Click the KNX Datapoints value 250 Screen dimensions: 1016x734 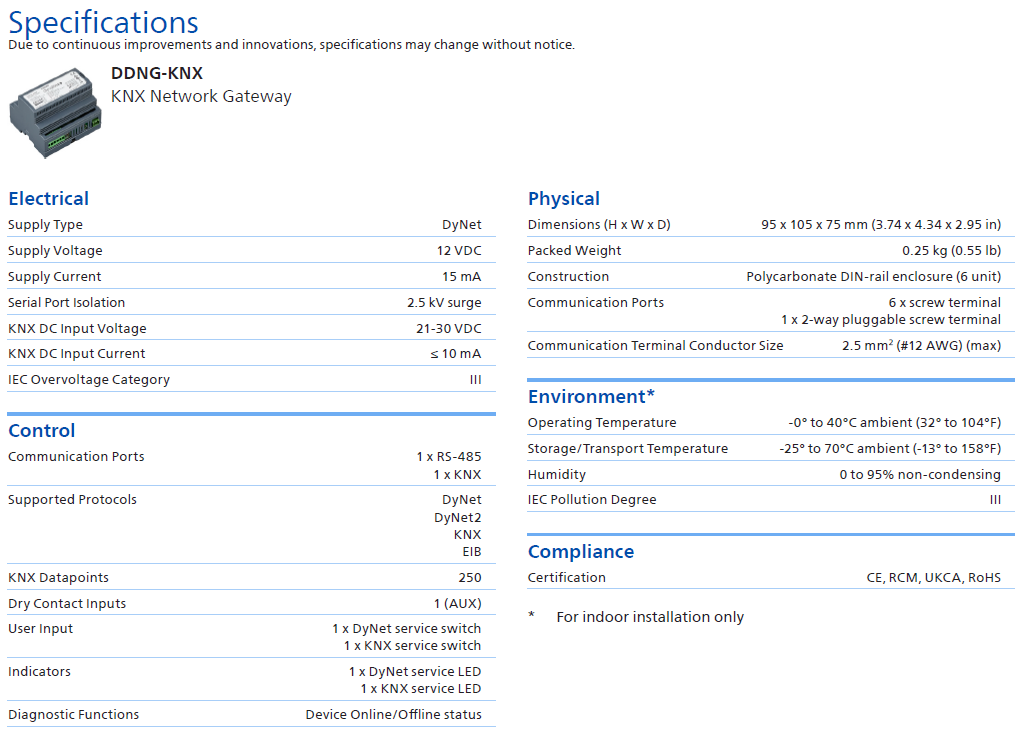(x=469, y=577)
